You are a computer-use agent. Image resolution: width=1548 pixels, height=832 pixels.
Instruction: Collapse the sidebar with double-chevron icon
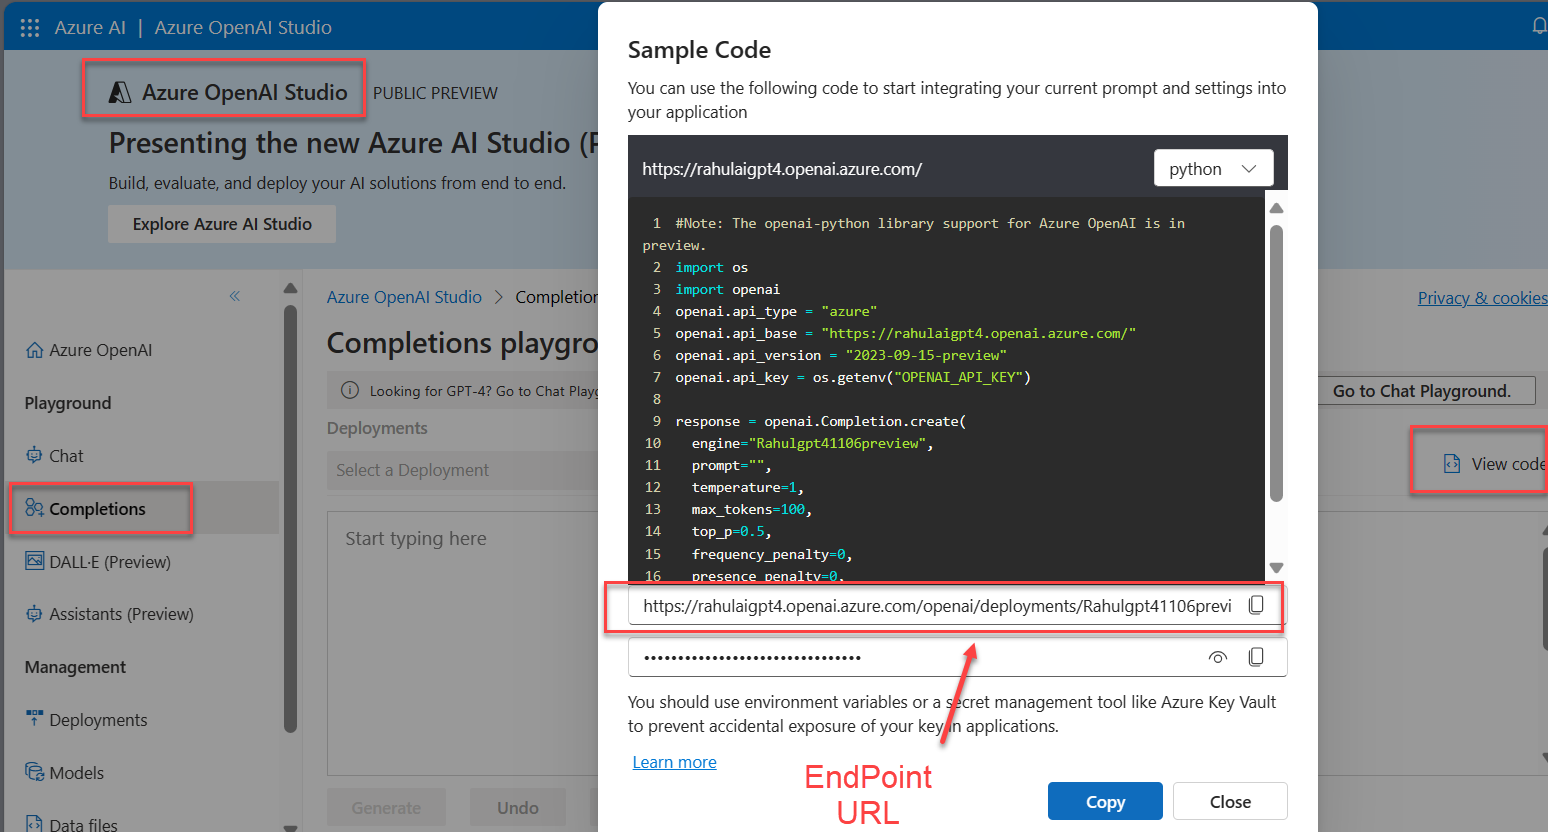pyautogui.click(x=235, y=296)
